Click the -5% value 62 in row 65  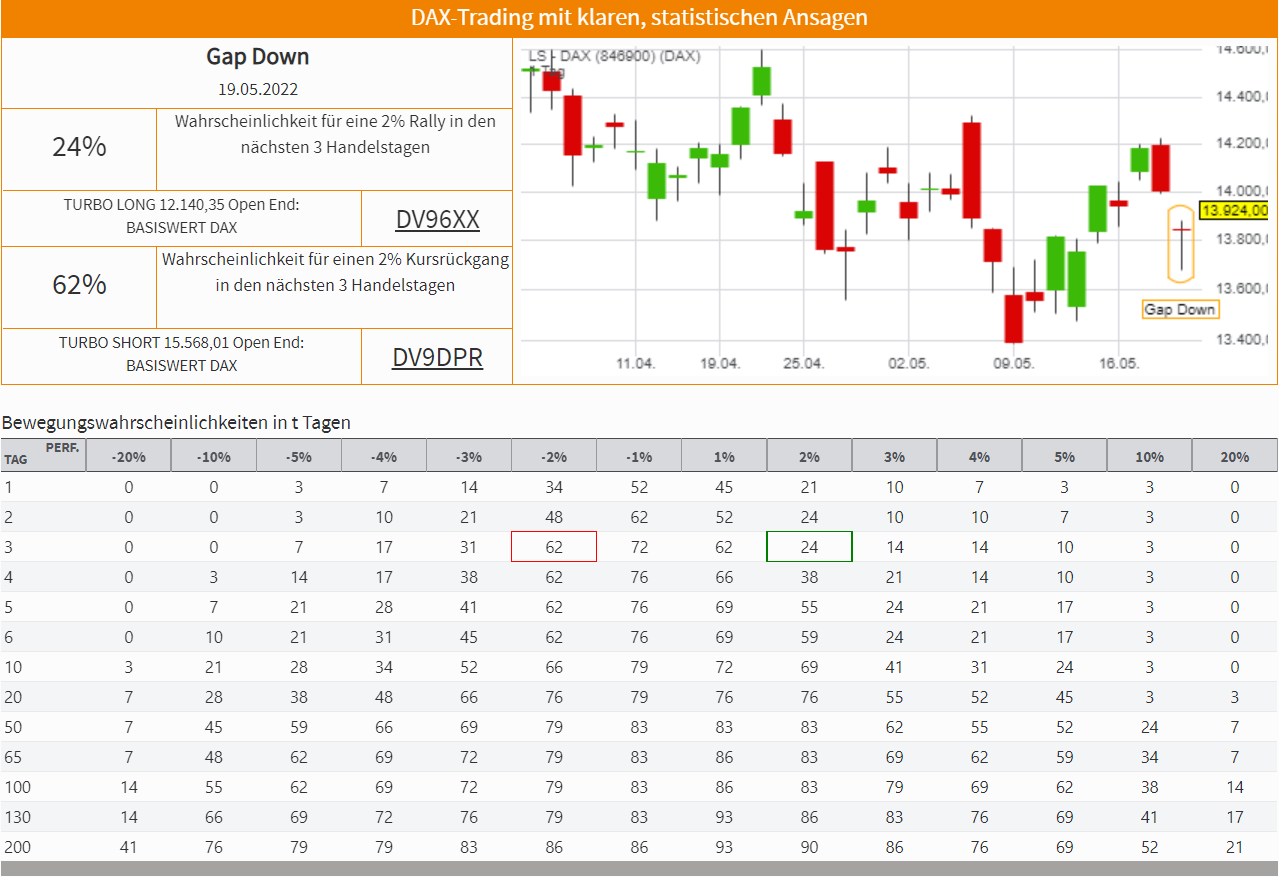tap(299, 757)
